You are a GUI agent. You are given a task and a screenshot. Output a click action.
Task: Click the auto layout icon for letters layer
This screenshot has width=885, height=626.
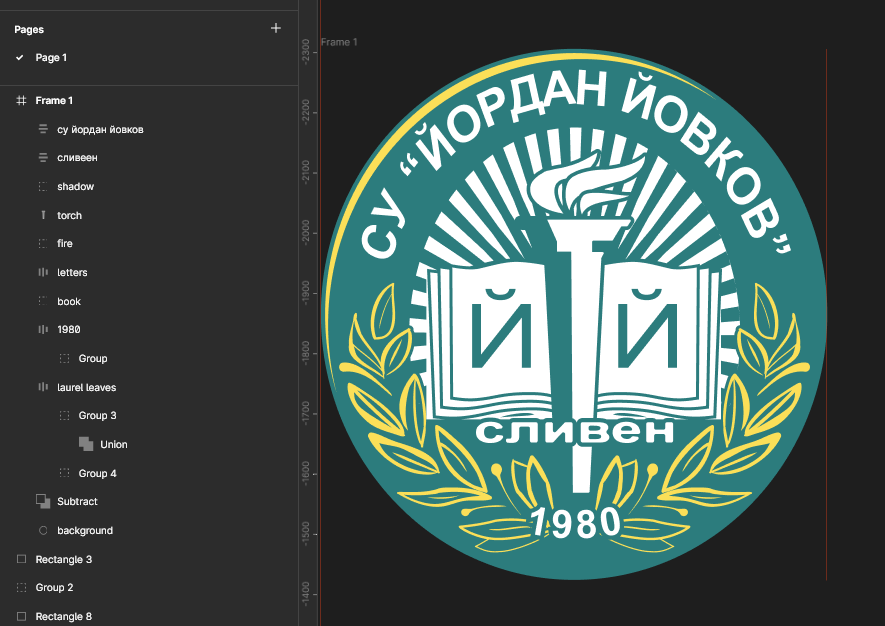click(43, 272)
